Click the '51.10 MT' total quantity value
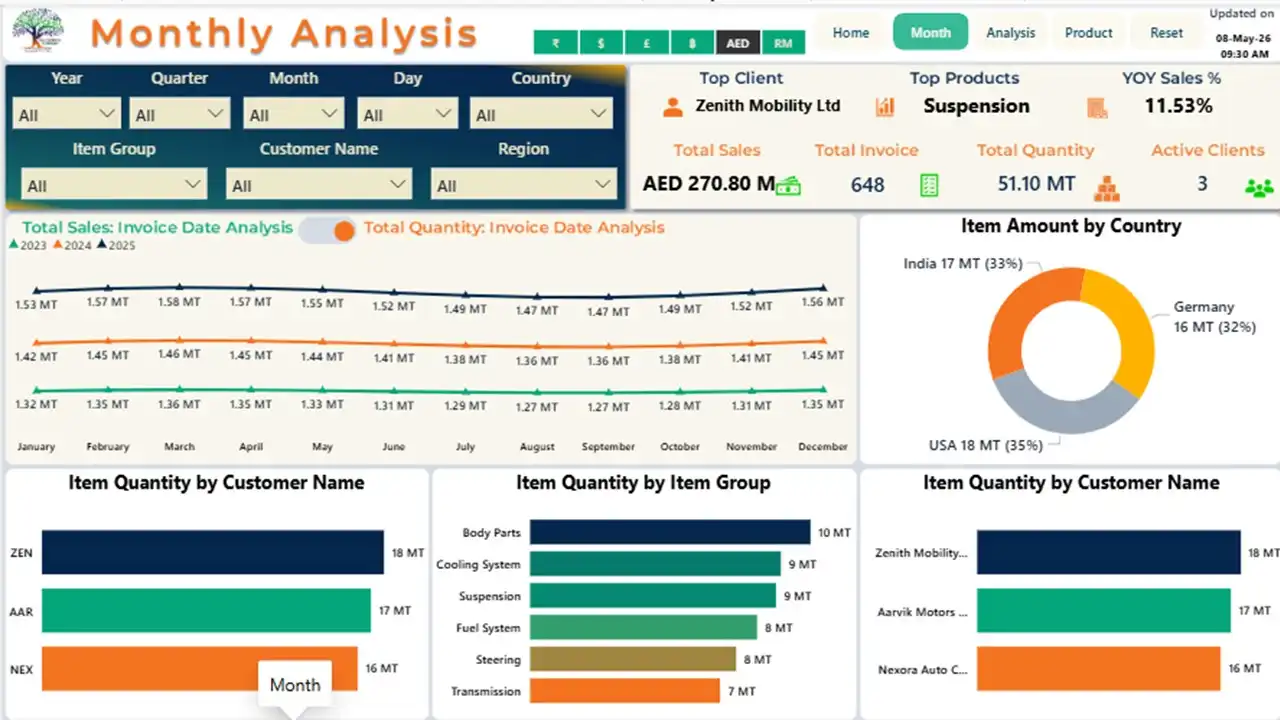This screenshot has height=720, width=1280. tap(1037, 184)
